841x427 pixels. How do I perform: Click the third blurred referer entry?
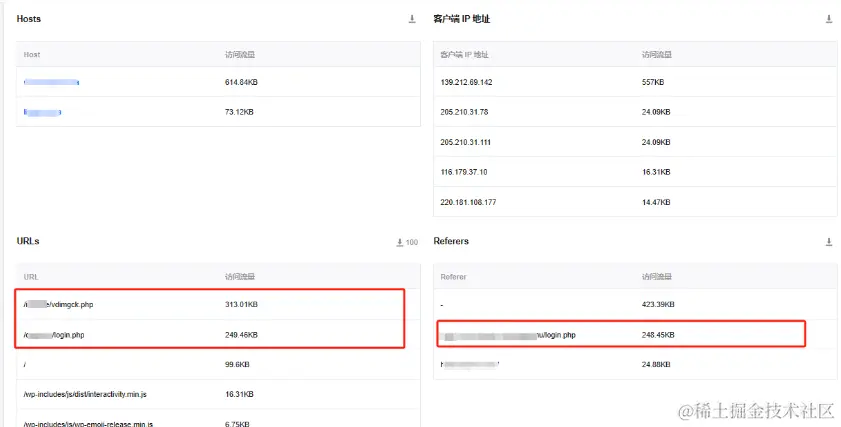point(470,365)
